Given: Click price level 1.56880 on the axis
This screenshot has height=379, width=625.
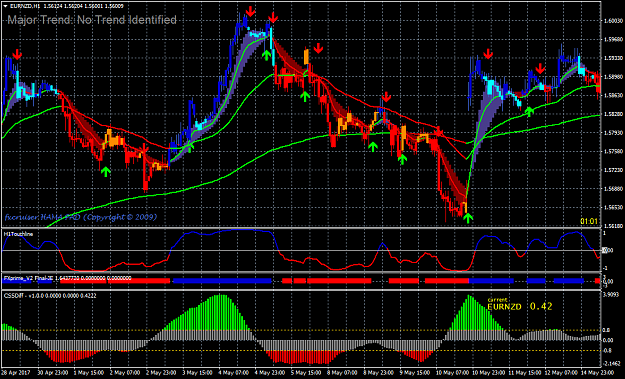Looking at the screenshot, I should click(612, 189).
